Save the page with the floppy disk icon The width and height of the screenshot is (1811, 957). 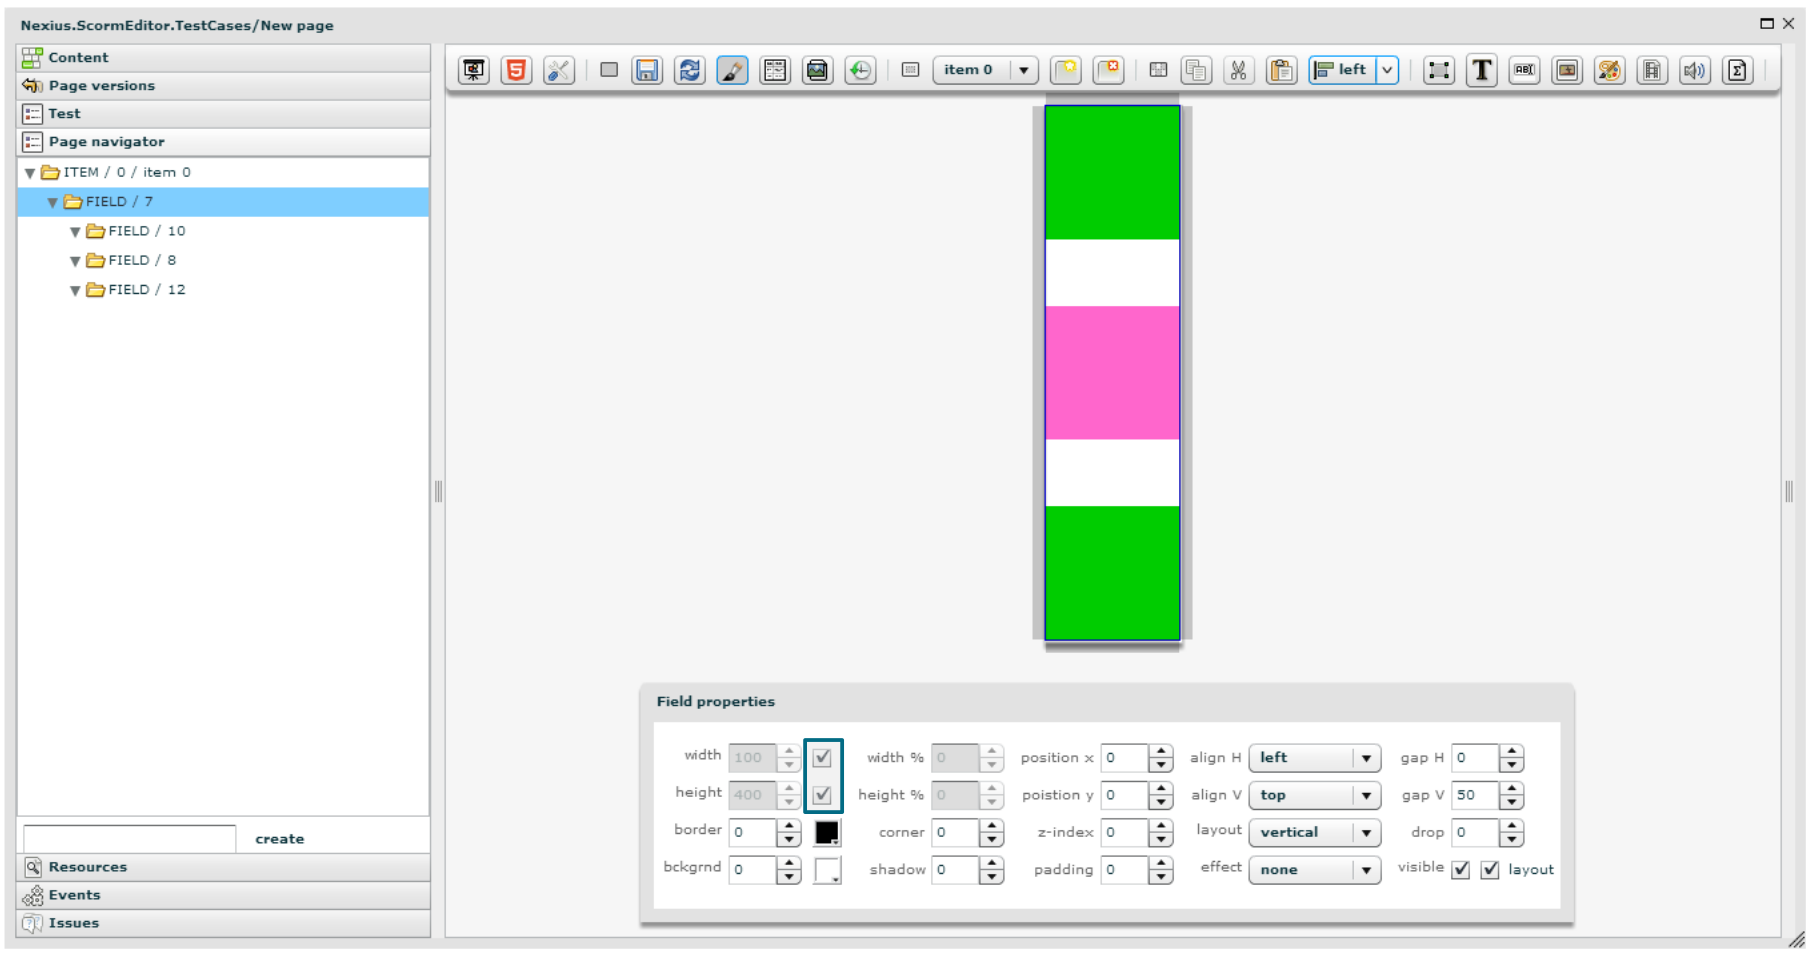(x=647, y=70)
